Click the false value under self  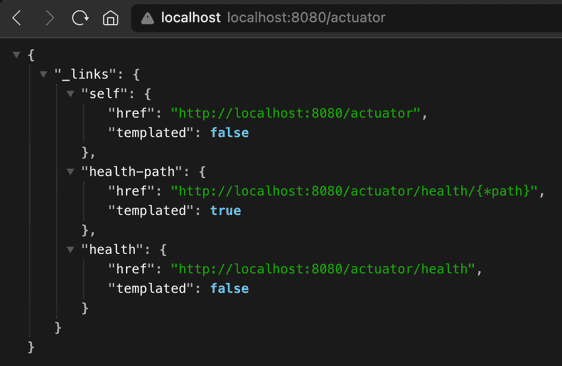(x=229, y=133)
